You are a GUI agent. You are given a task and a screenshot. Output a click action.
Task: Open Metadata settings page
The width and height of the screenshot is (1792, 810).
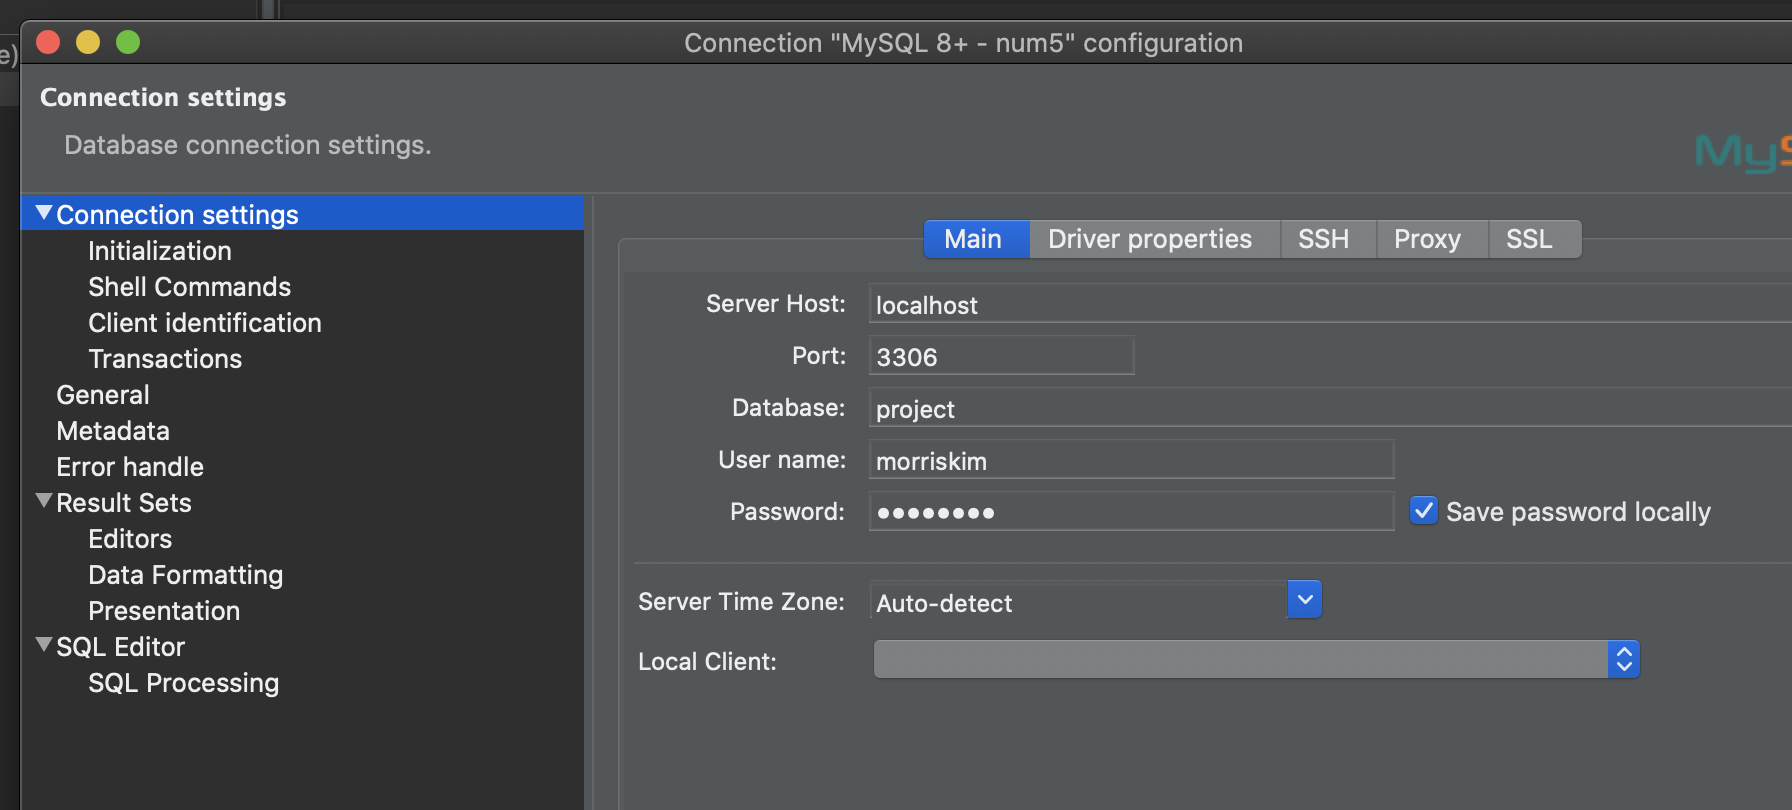113,430
